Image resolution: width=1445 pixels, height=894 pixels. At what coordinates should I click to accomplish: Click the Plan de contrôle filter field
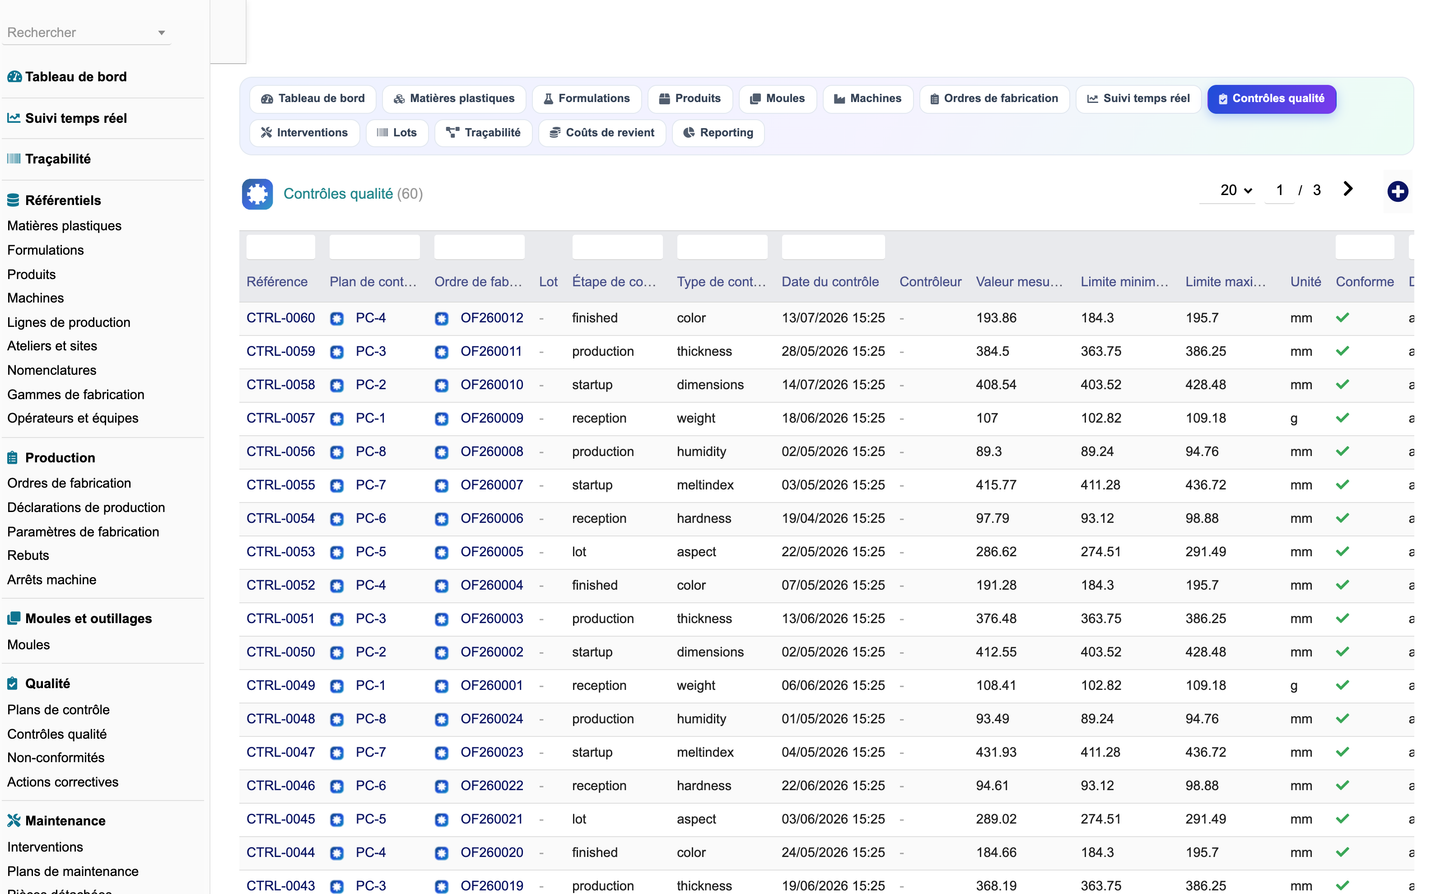(375, 247)
